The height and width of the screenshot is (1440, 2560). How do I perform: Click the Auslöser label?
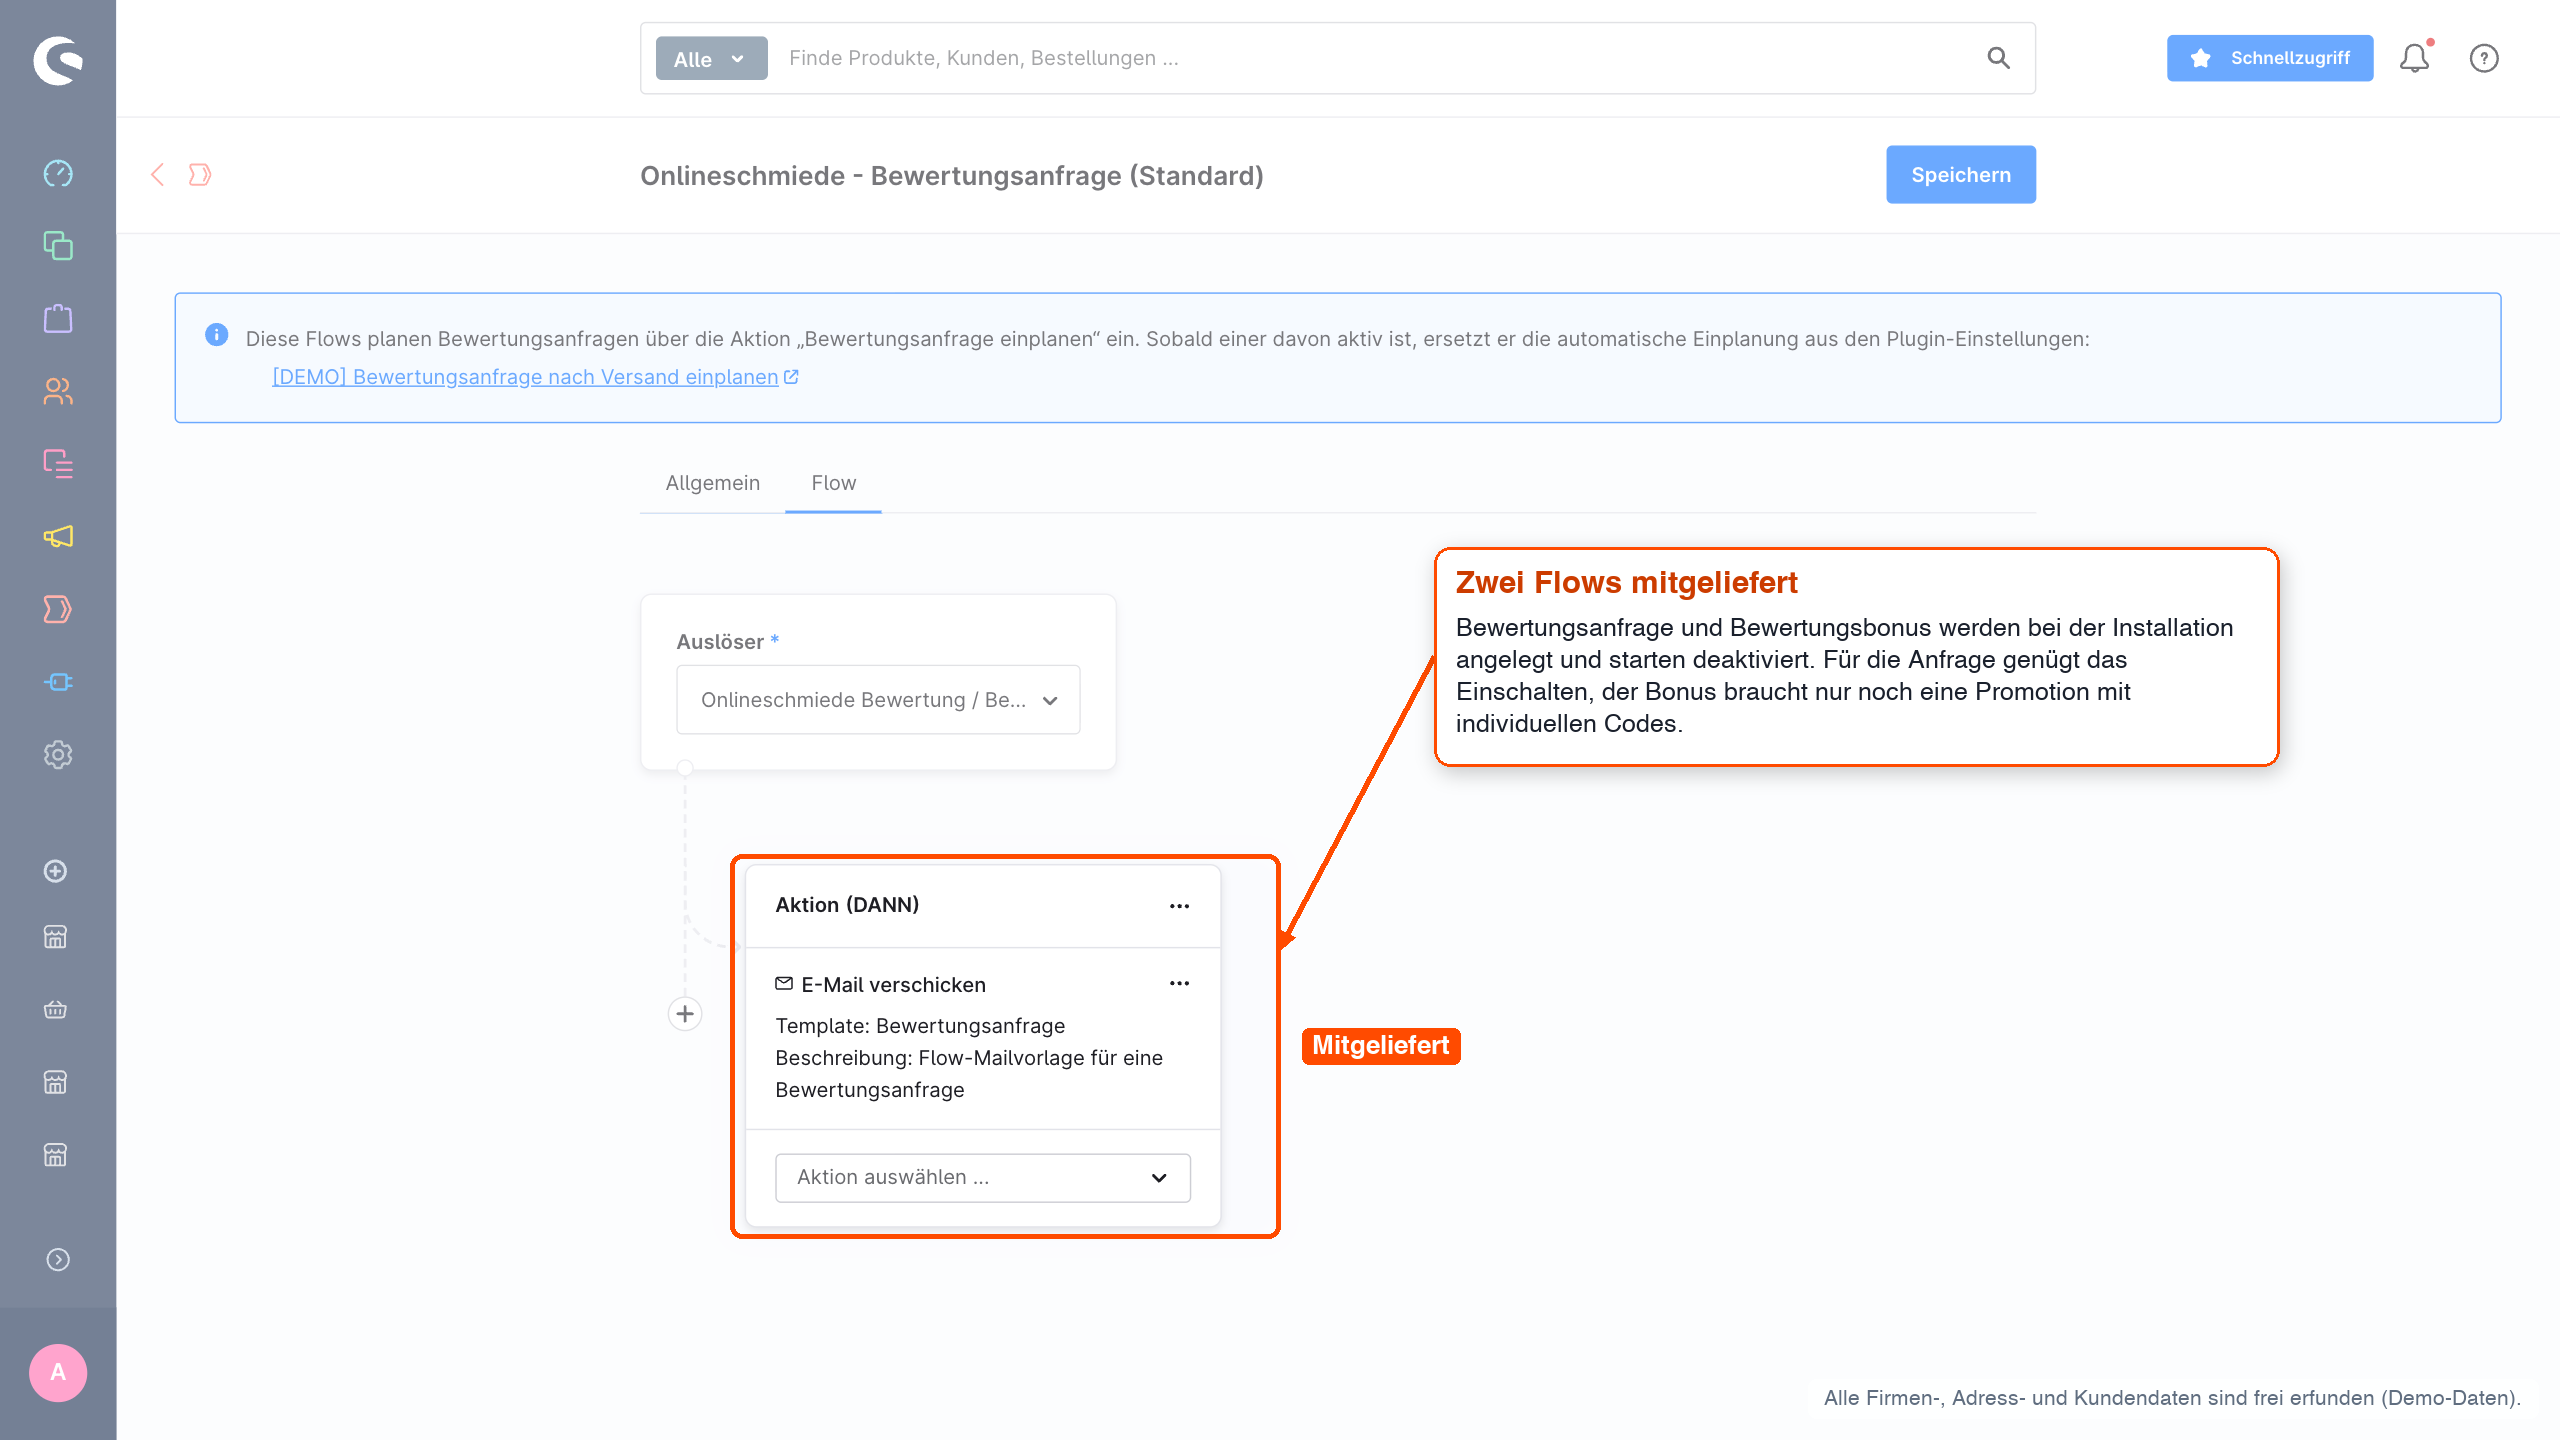720,642
